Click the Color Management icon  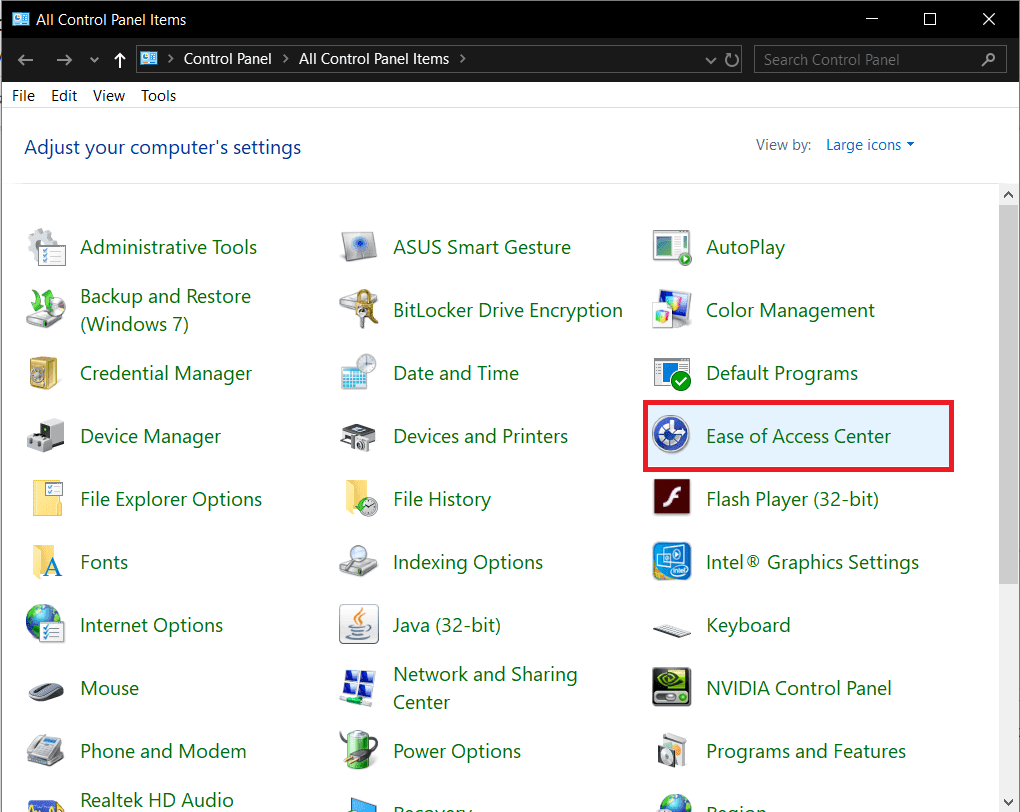(672, 310)
